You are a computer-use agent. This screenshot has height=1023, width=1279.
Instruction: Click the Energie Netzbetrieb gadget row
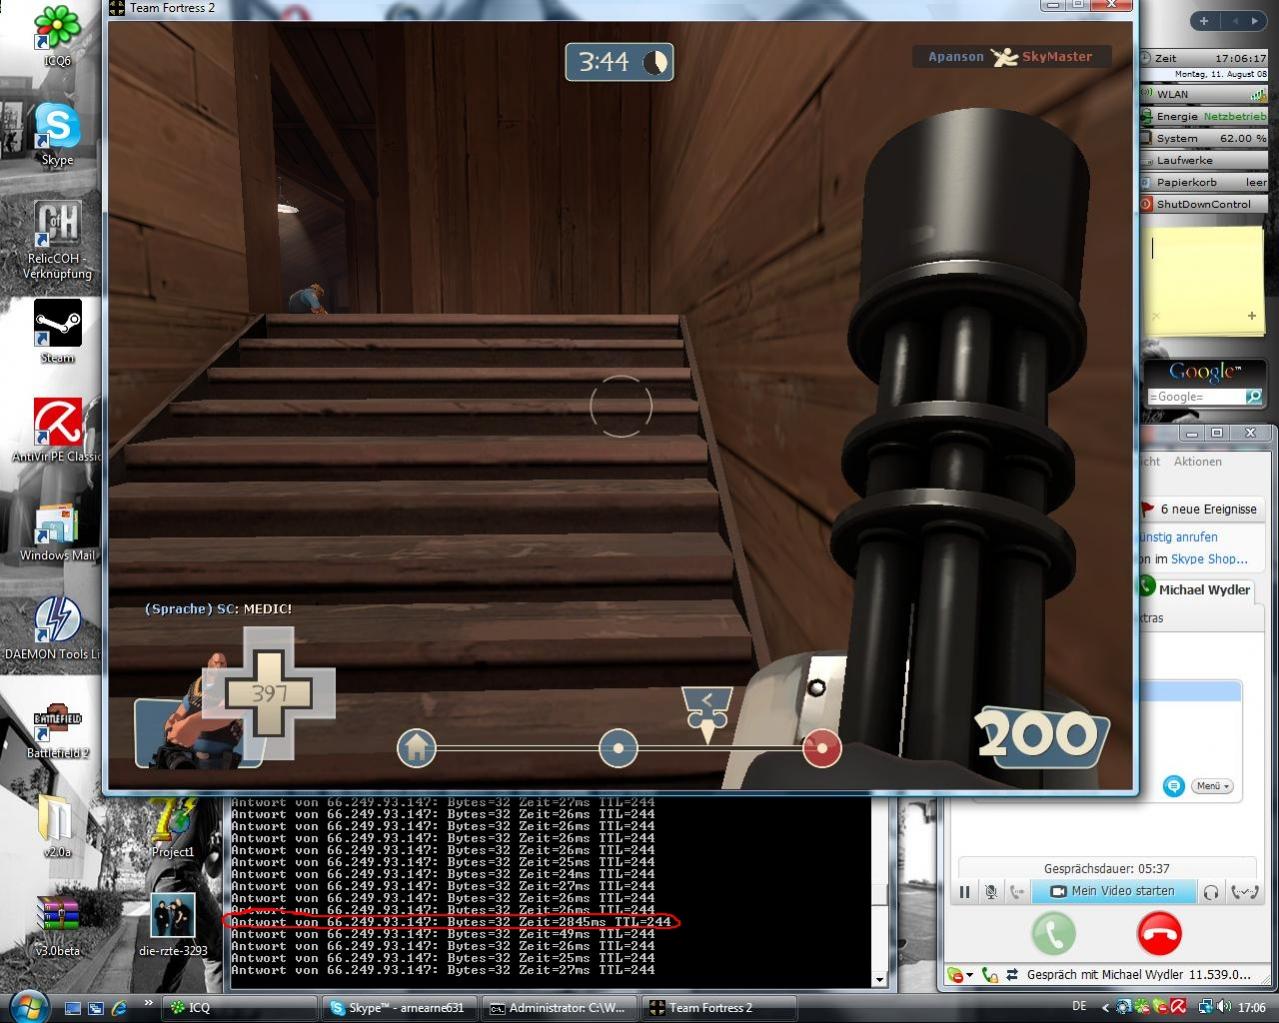tap(1204, 116)
